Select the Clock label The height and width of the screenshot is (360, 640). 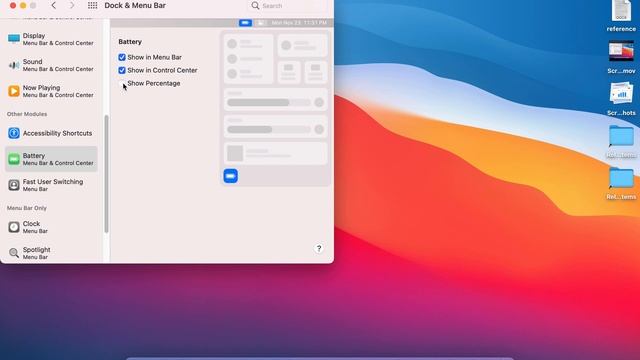click(31, 224)
